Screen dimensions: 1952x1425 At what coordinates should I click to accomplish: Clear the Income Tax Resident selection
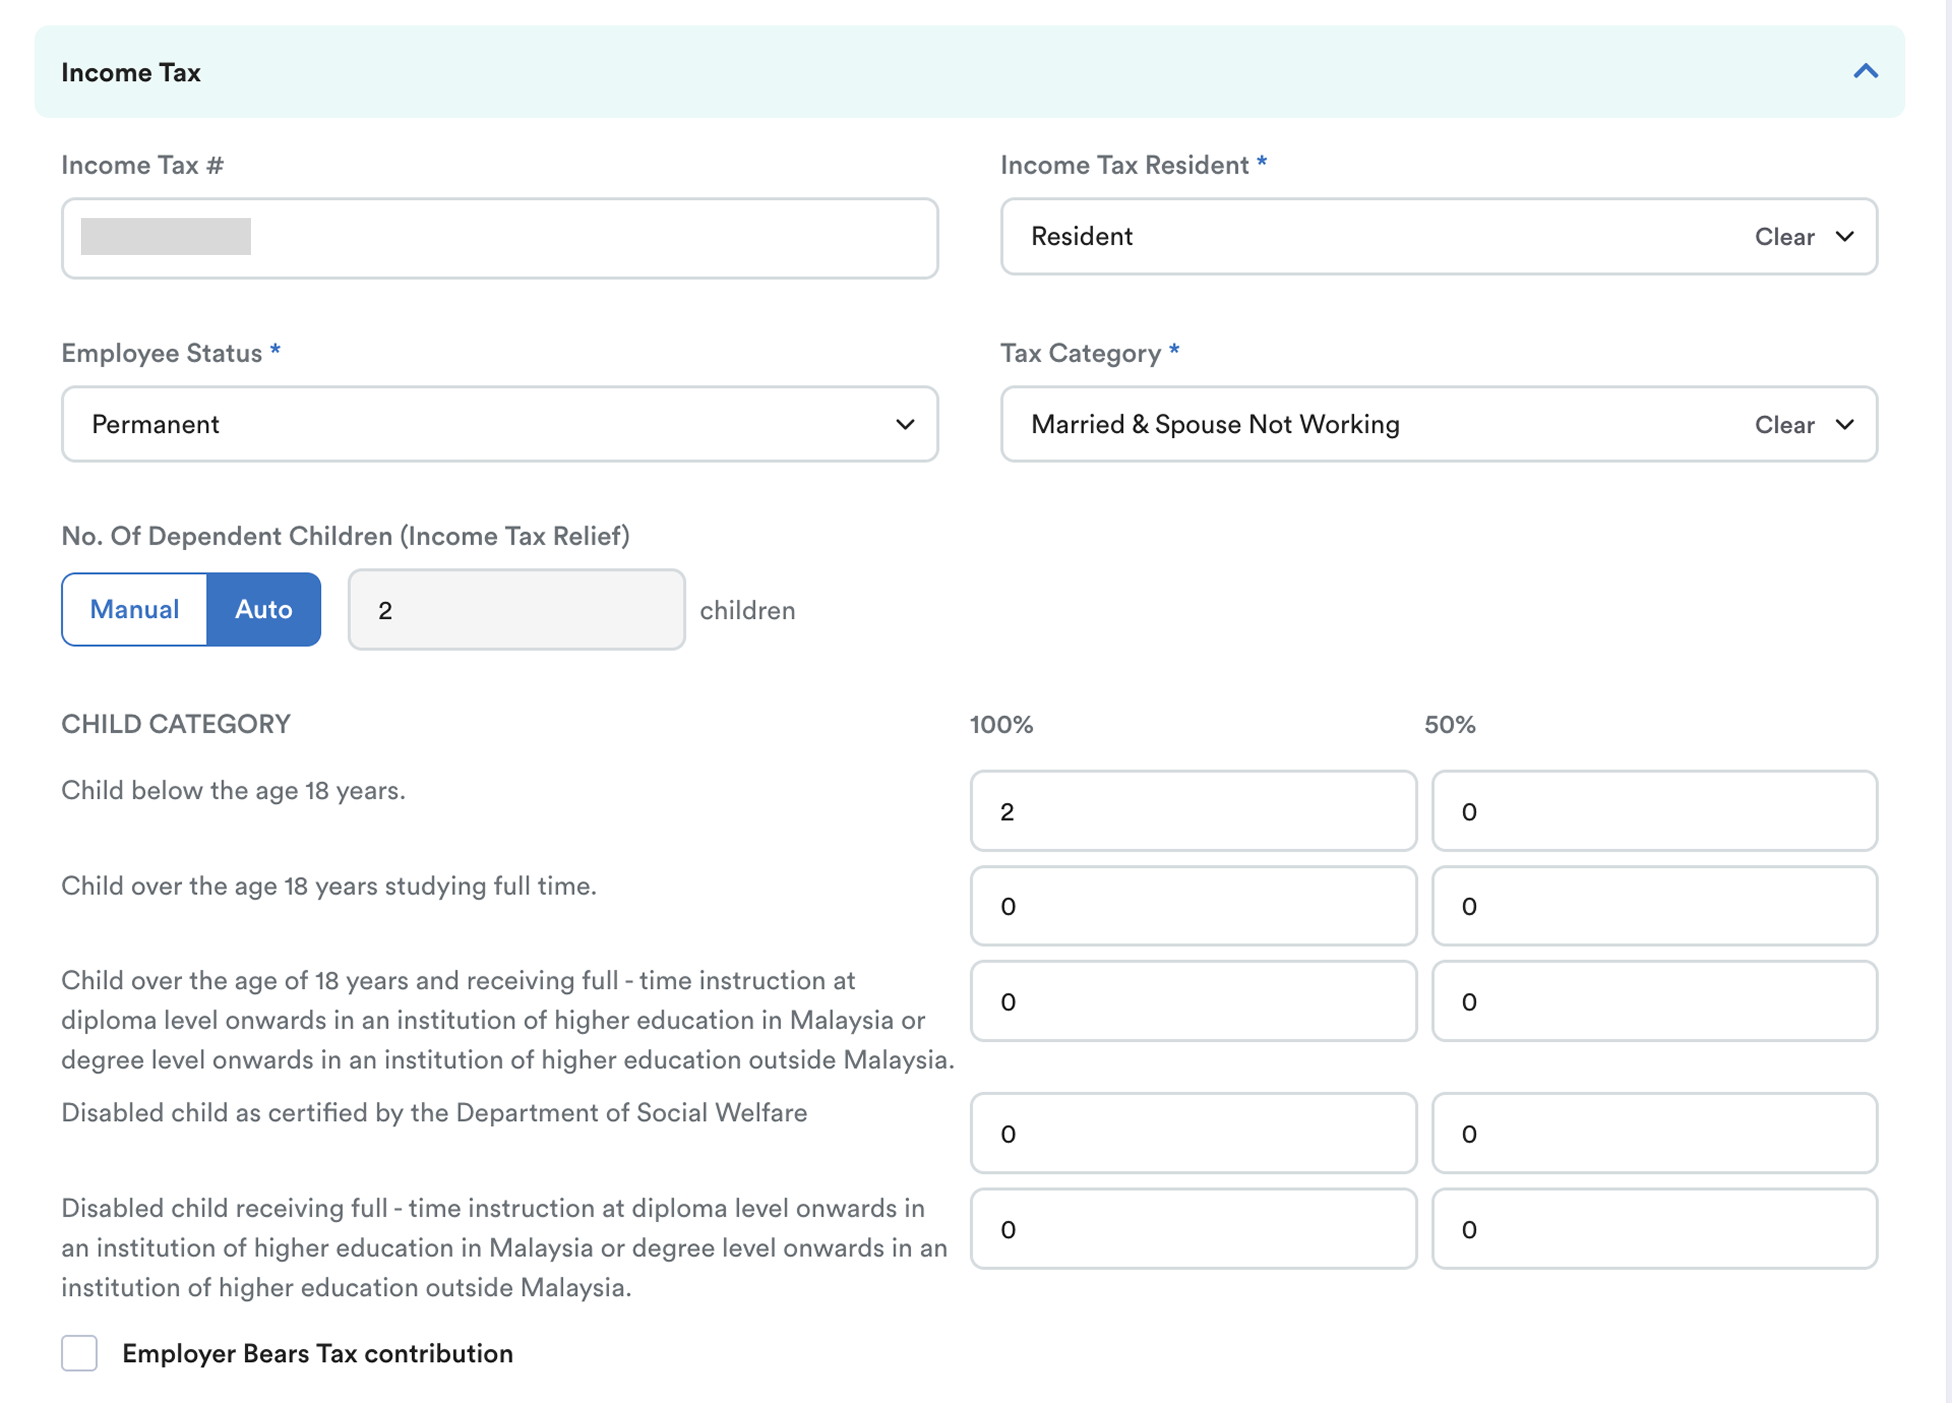tap(1784, 237)
